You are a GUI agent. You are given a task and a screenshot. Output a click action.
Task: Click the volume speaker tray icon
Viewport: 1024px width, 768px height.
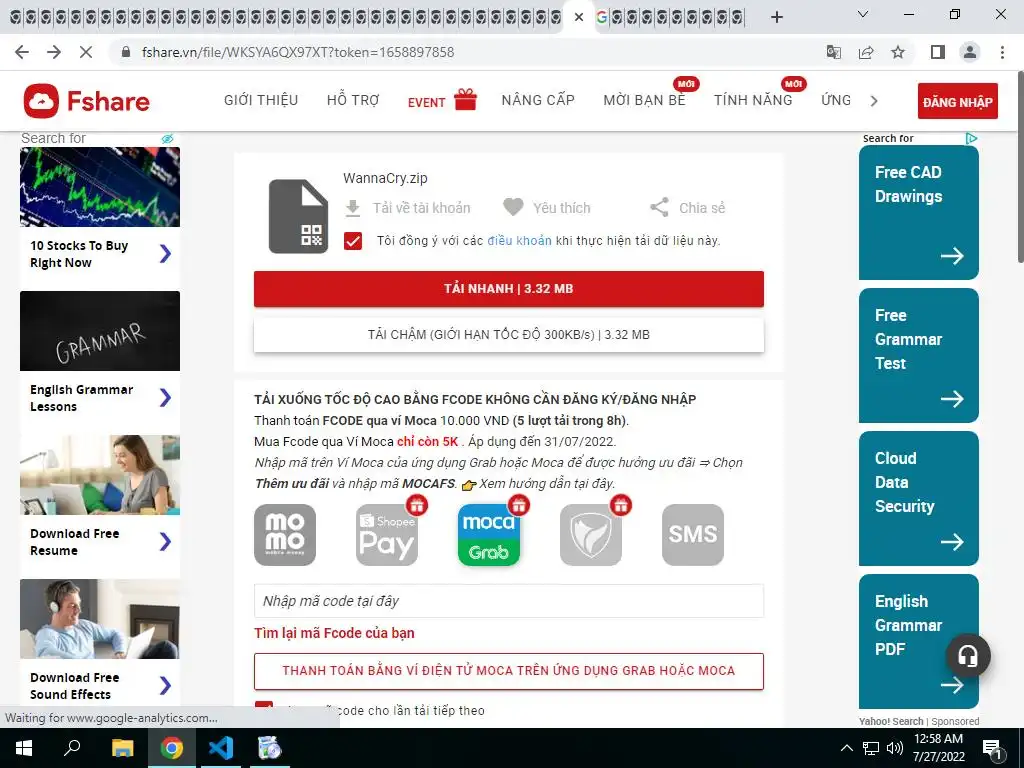894,748
